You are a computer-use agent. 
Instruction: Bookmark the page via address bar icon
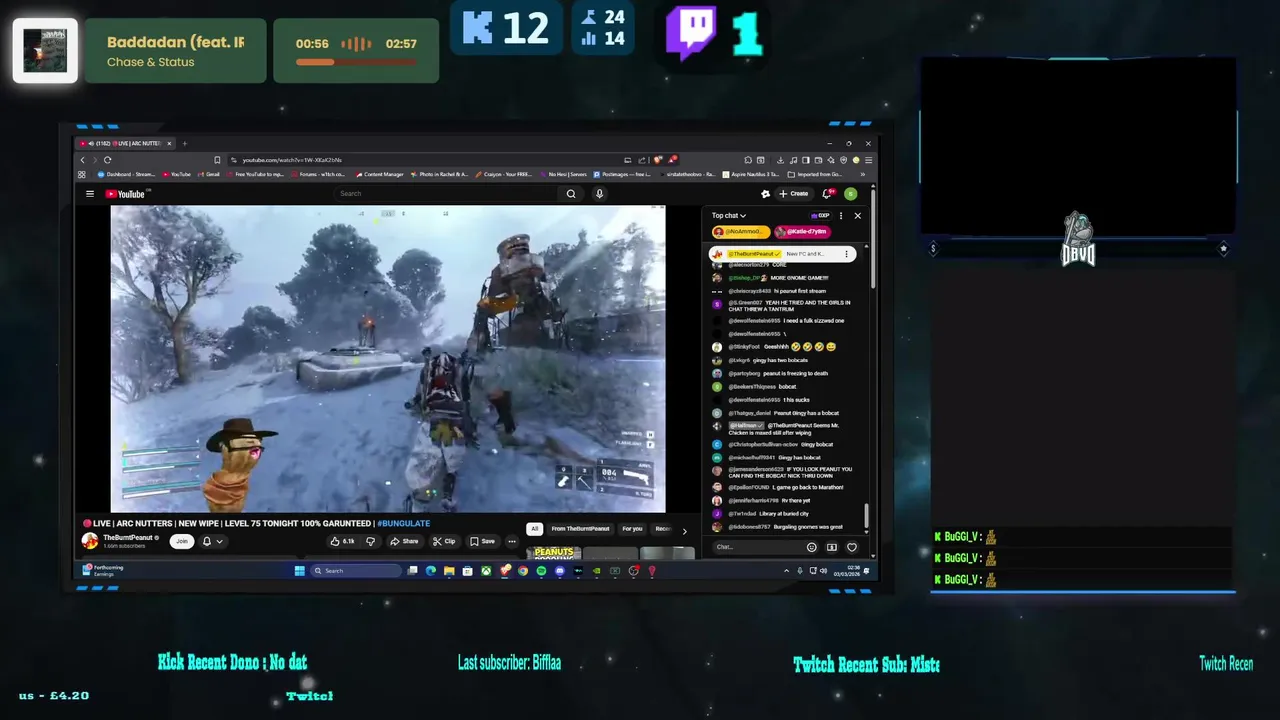217,160
